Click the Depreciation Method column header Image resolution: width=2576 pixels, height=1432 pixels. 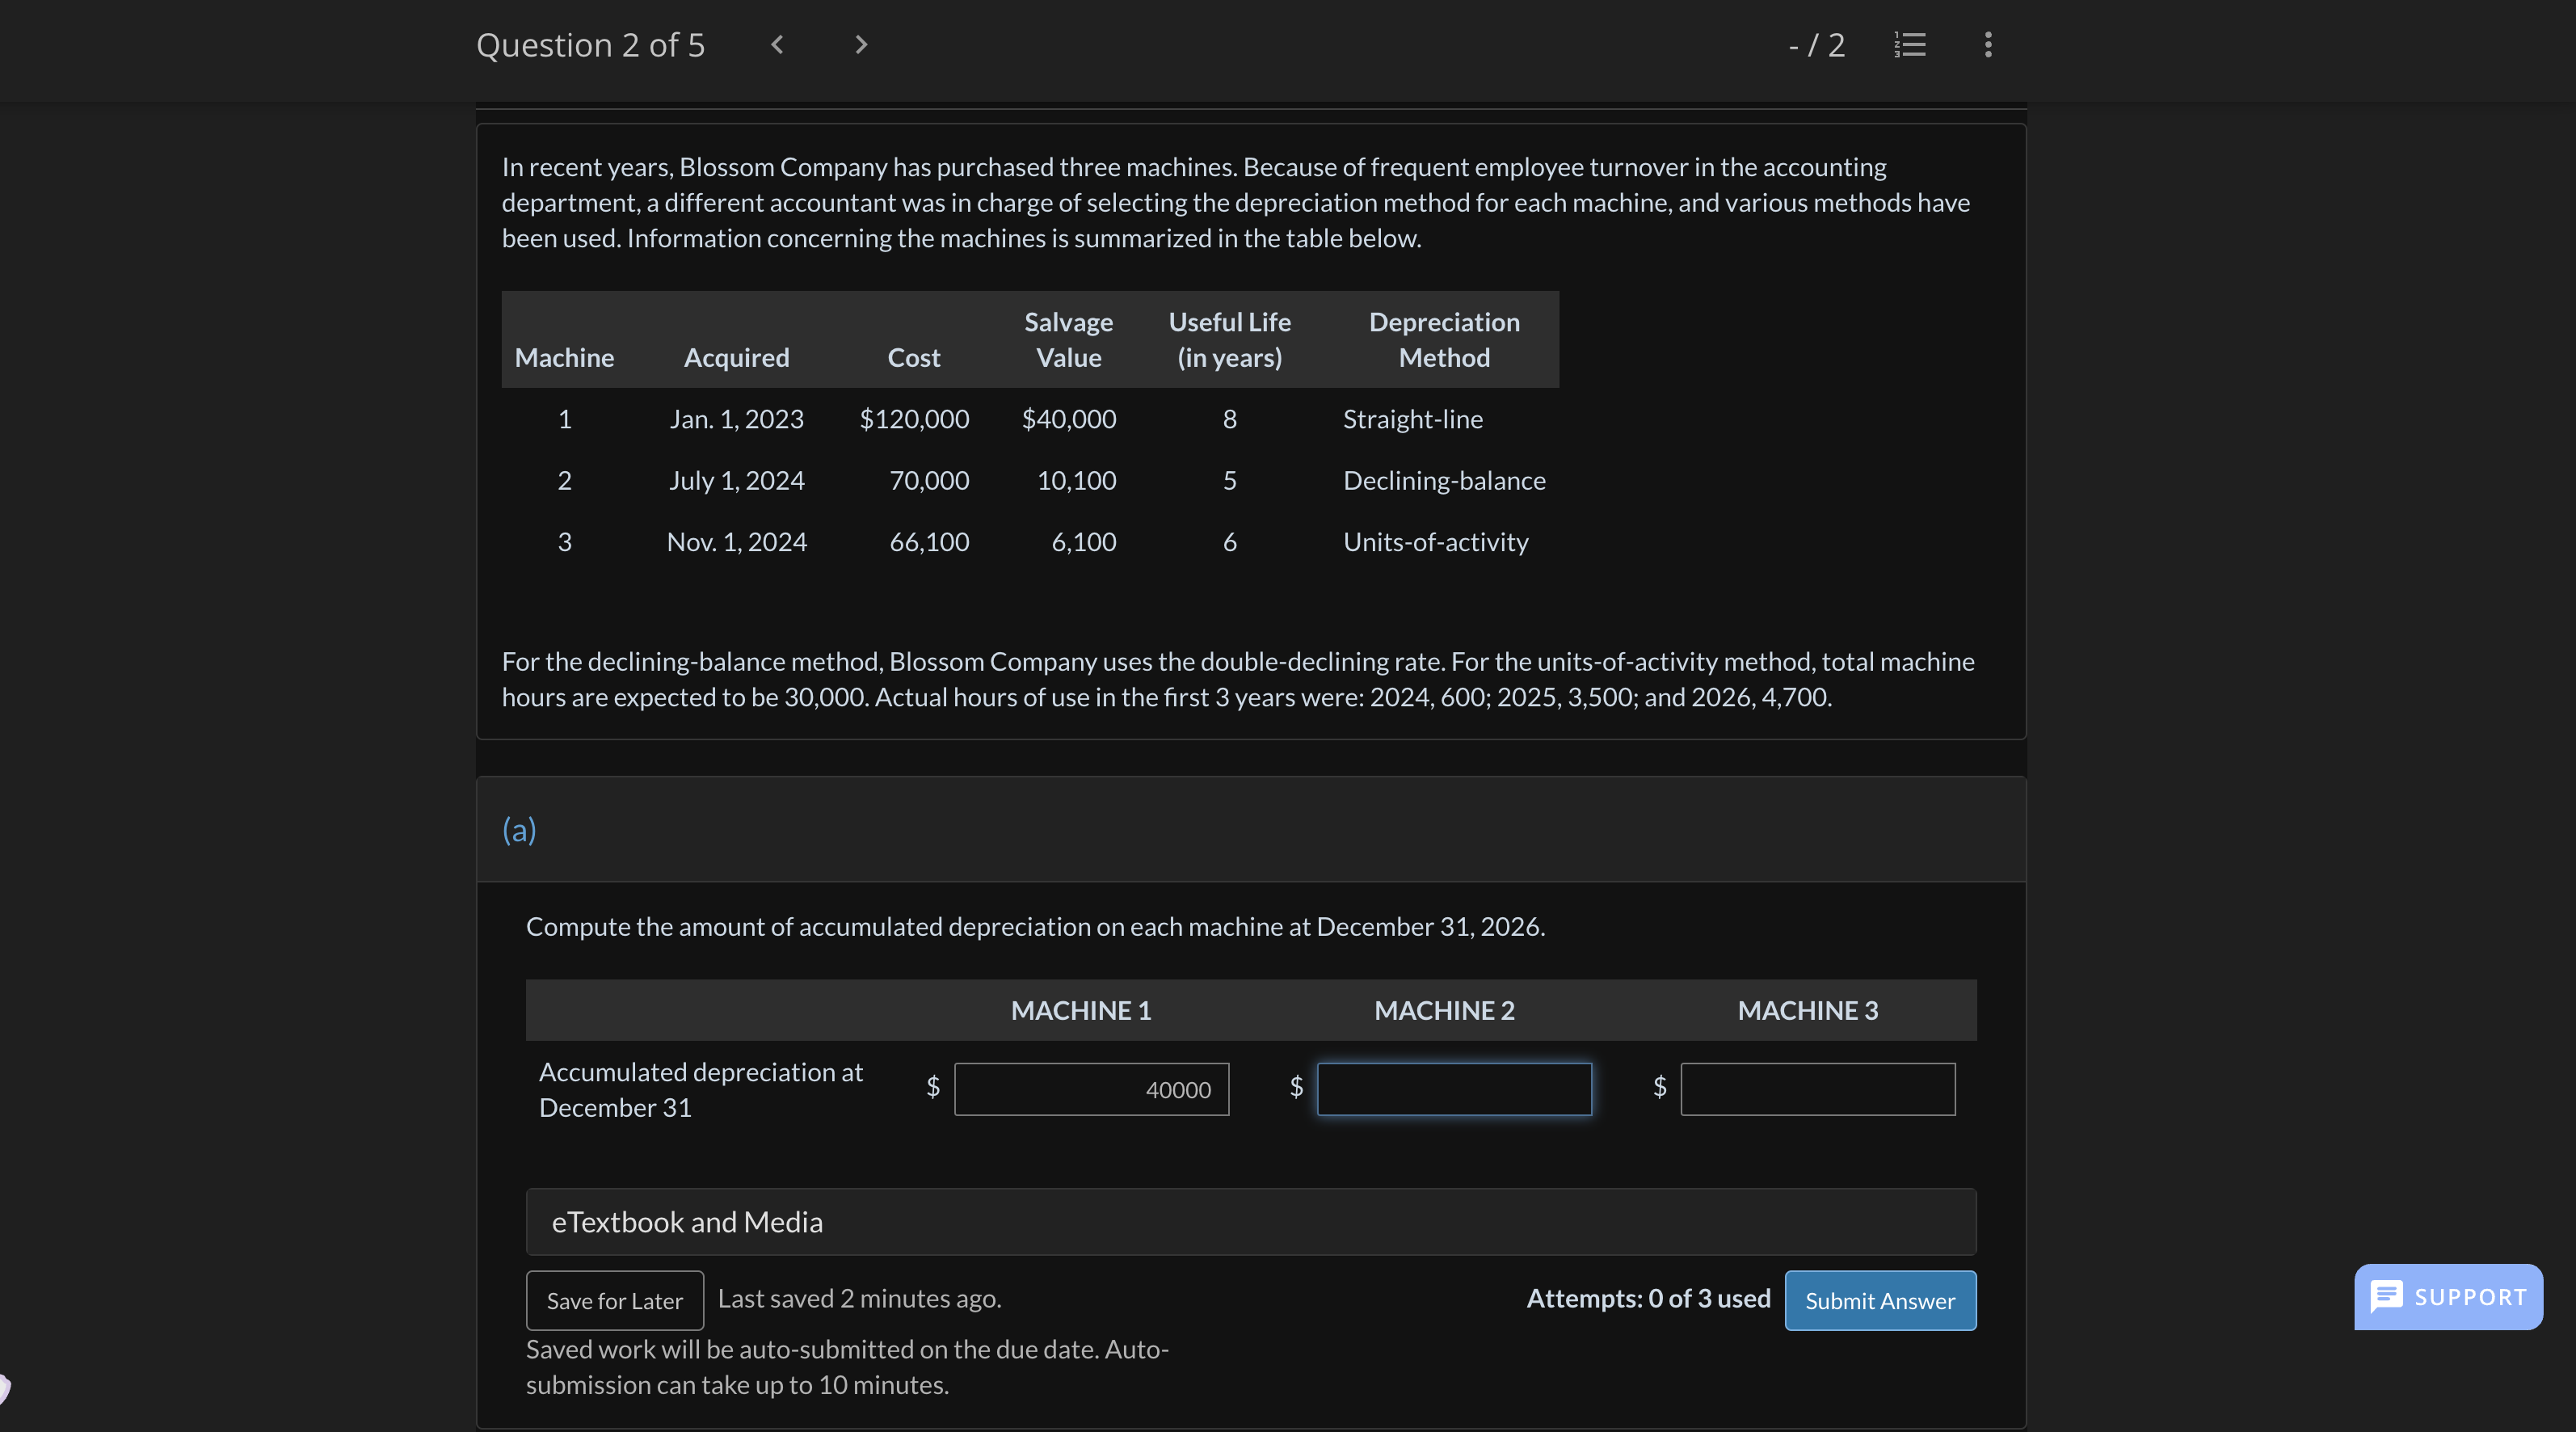(x=1444, y=339)
